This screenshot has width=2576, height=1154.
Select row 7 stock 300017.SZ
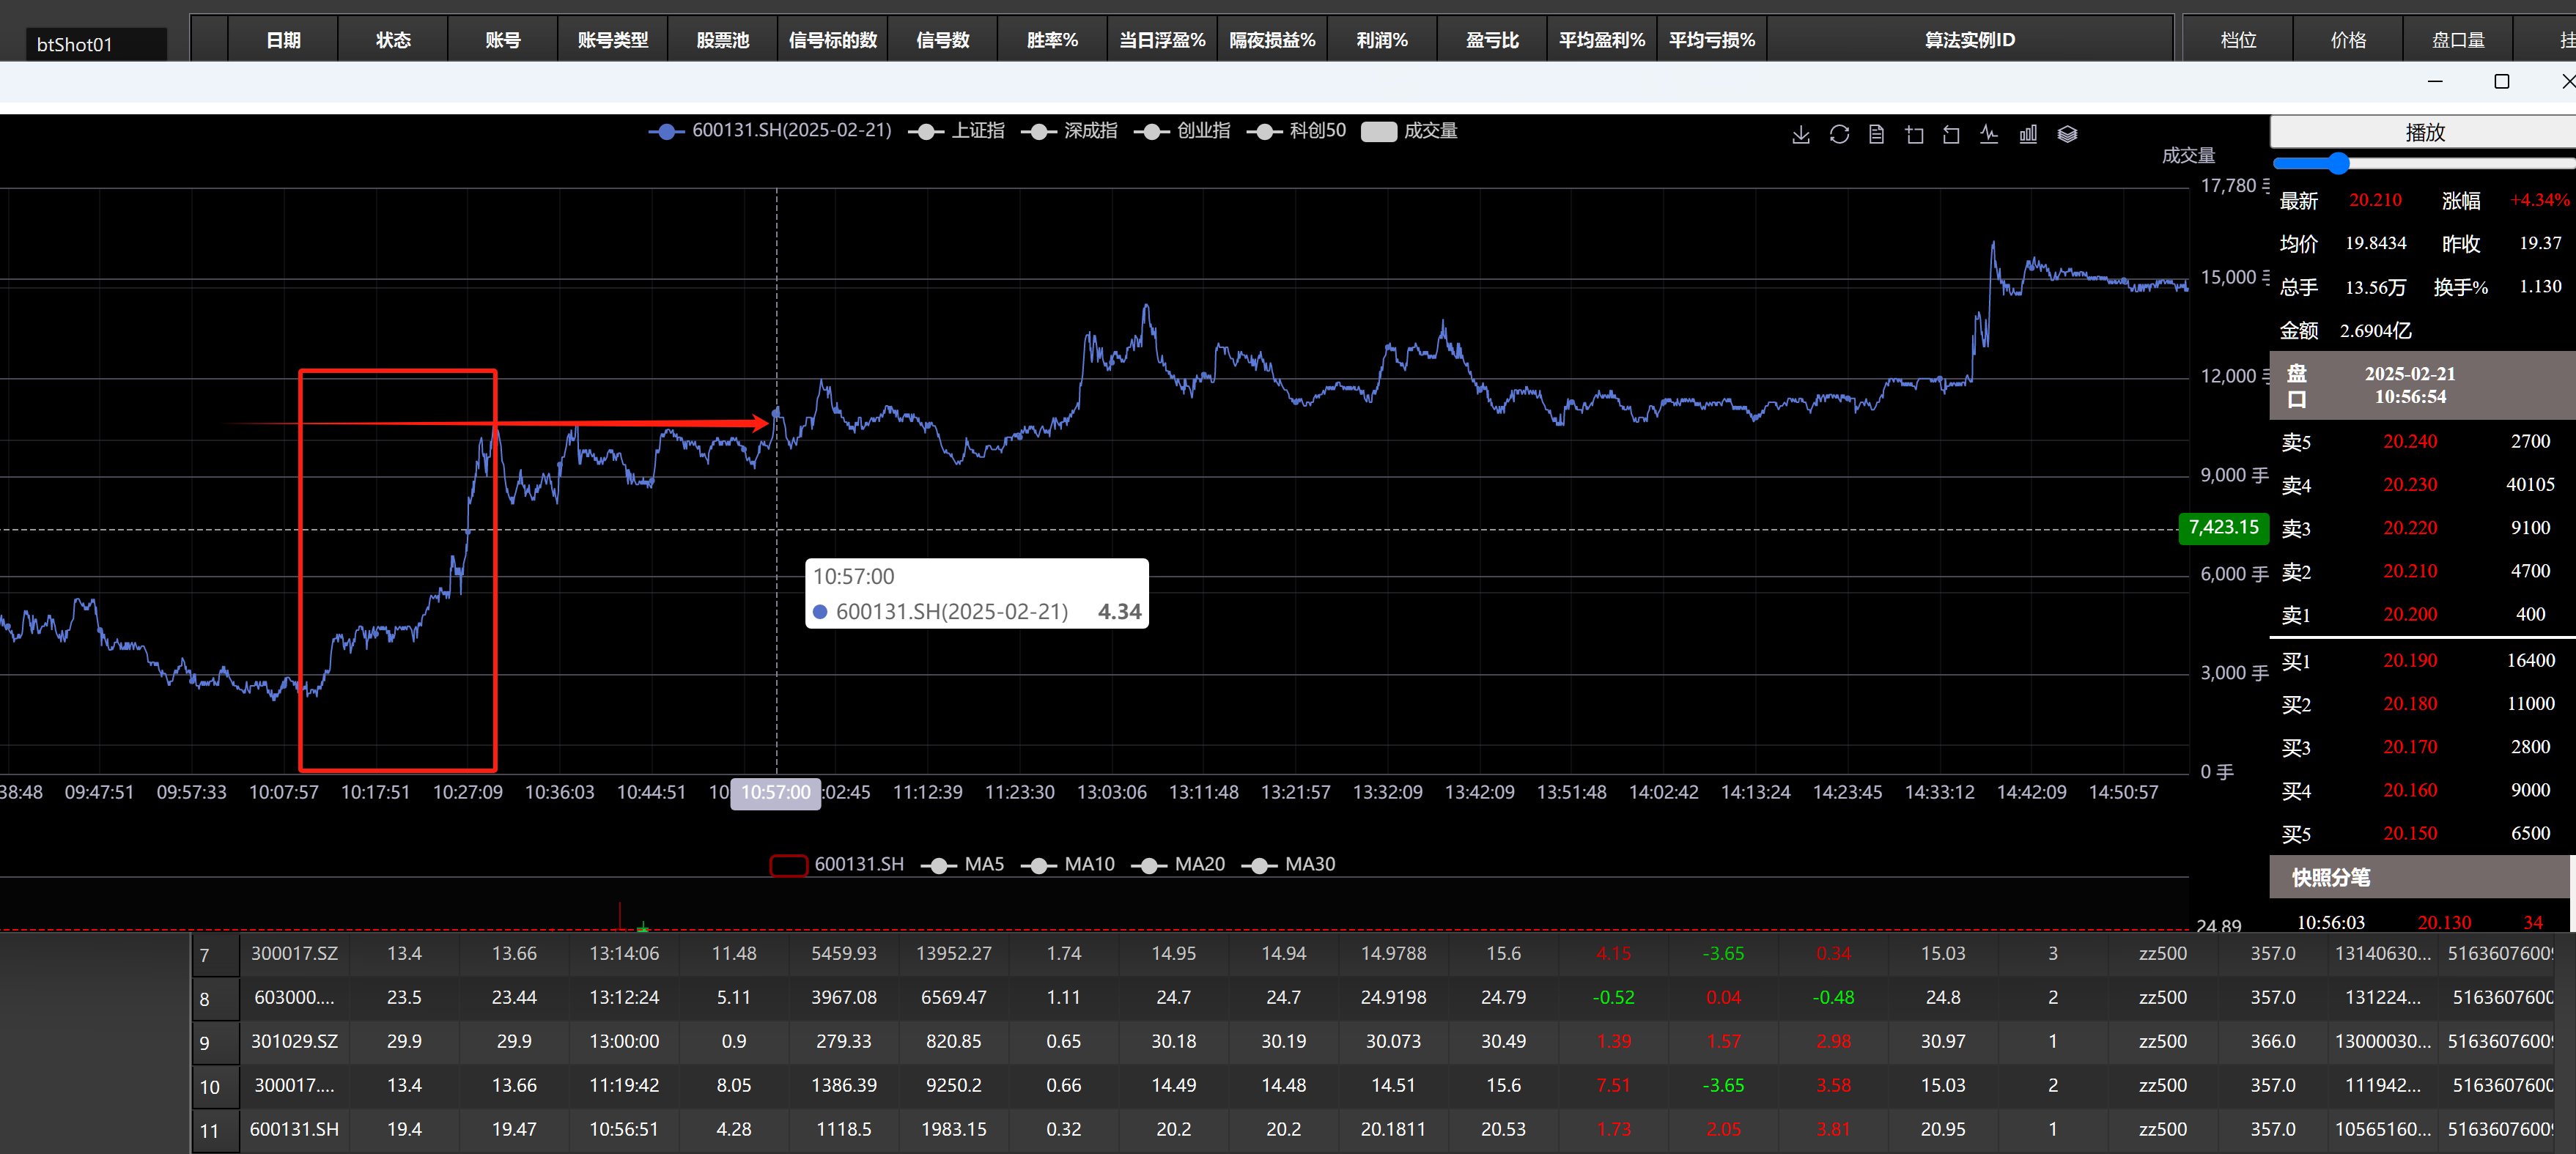294,954
